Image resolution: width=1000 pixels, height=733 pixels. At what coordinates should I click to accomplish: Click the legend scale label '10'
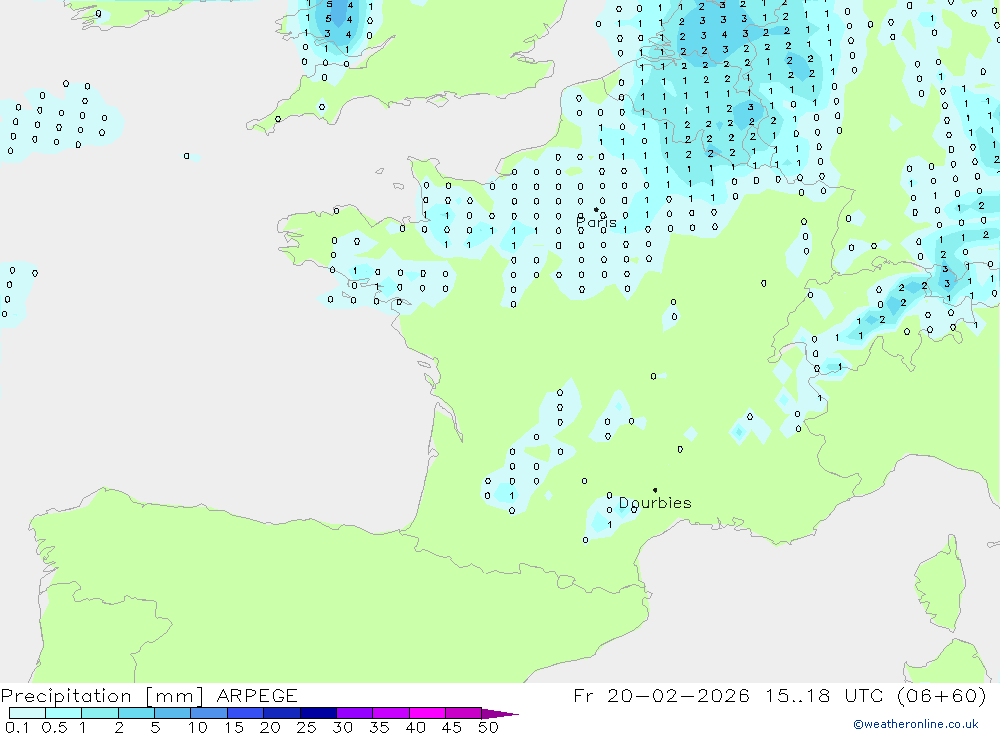coord(198,727)
